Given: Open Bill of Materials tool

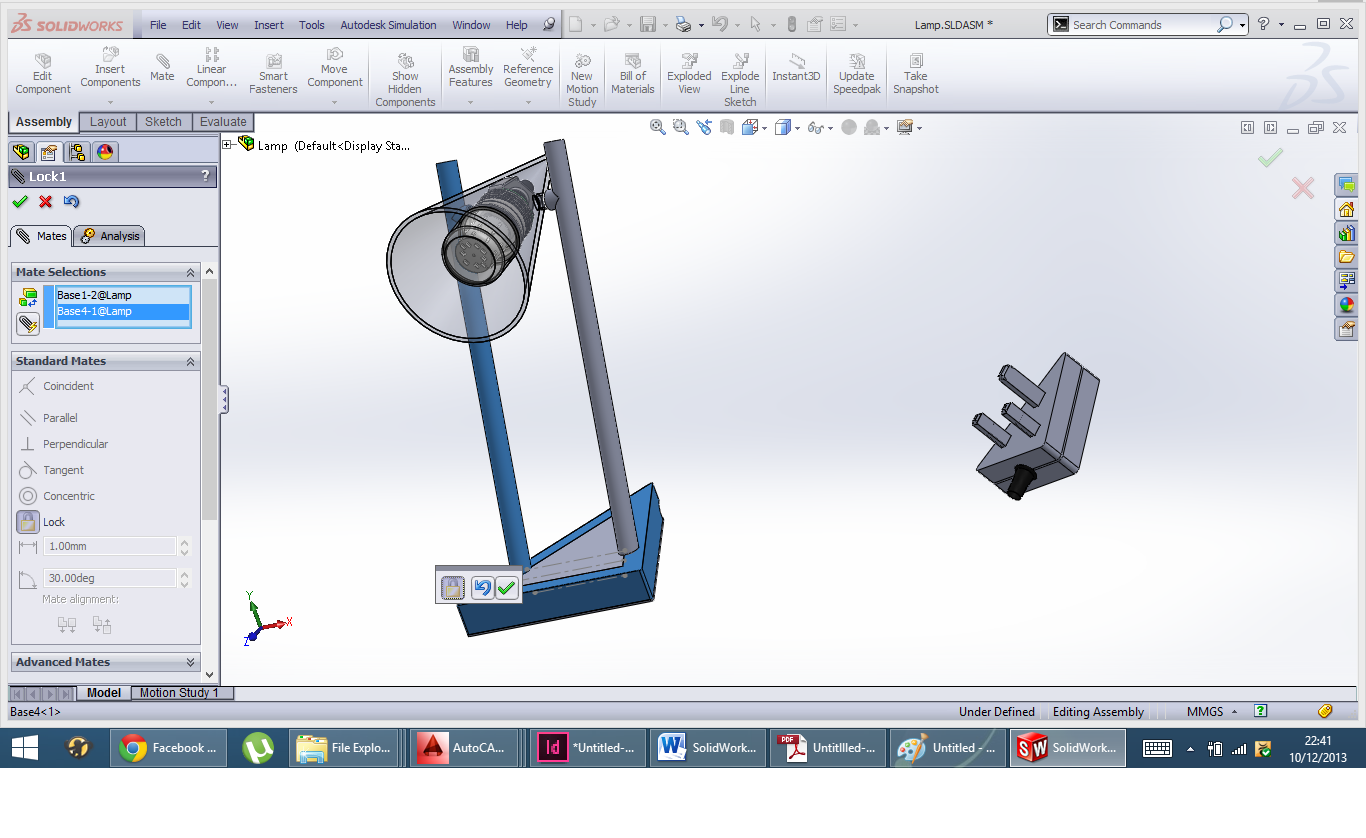Looking at the screenshot, I should tap(632, 74).
